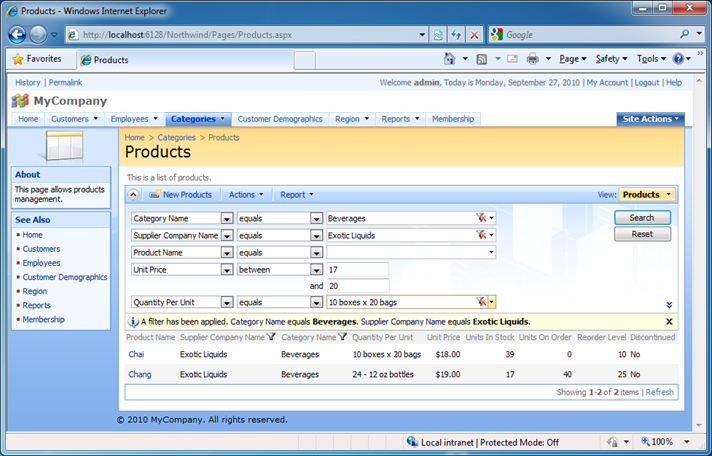Image resolution: width=712 pixels, height=456 pixels.
Task: Click the Print icon in the command bar
Action: pyautogui.click(x=533, y=59)
